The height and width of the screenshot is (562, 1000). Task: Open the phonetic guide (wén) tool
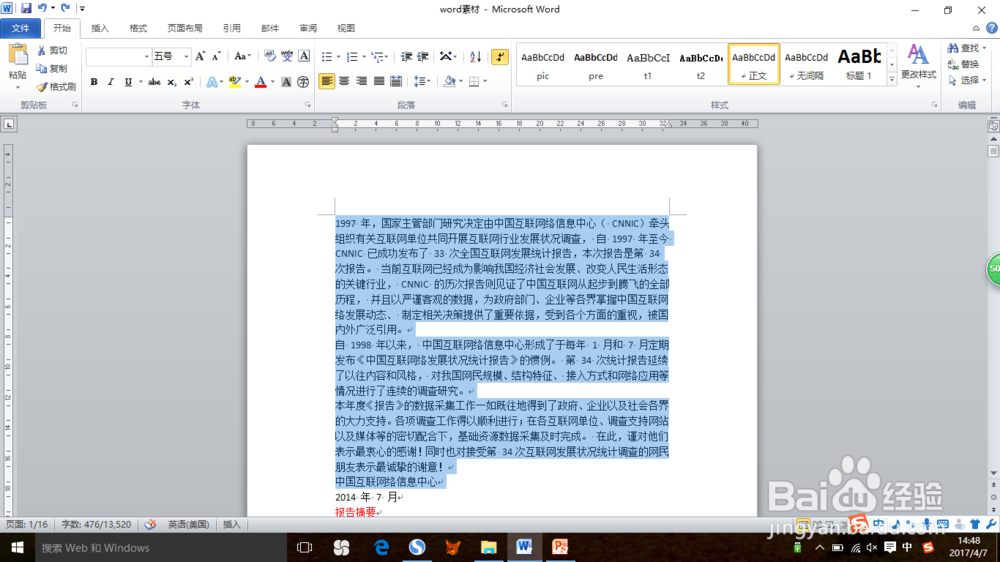(x=287, y=57)
